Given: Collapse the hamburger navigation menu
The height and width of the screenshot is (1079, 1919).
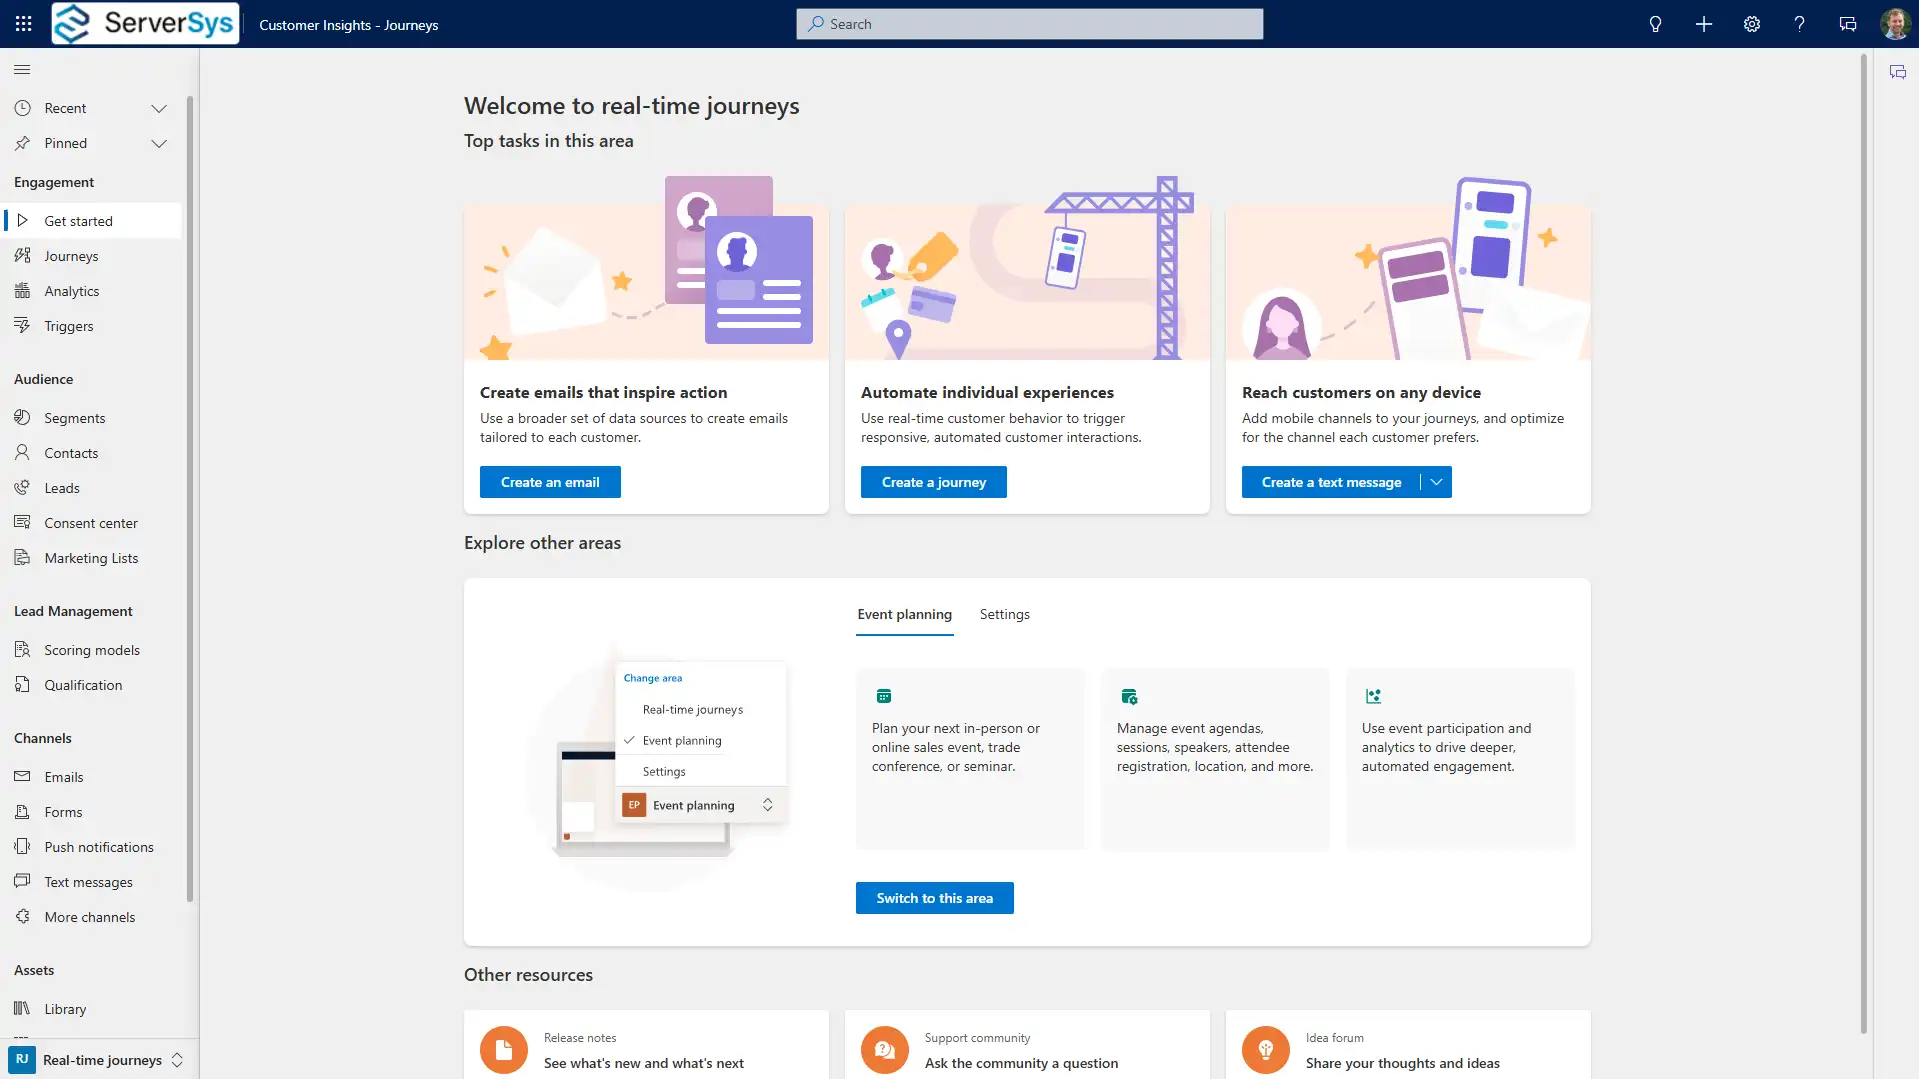Looking at the screenshot, I should [x=22, y=70].
